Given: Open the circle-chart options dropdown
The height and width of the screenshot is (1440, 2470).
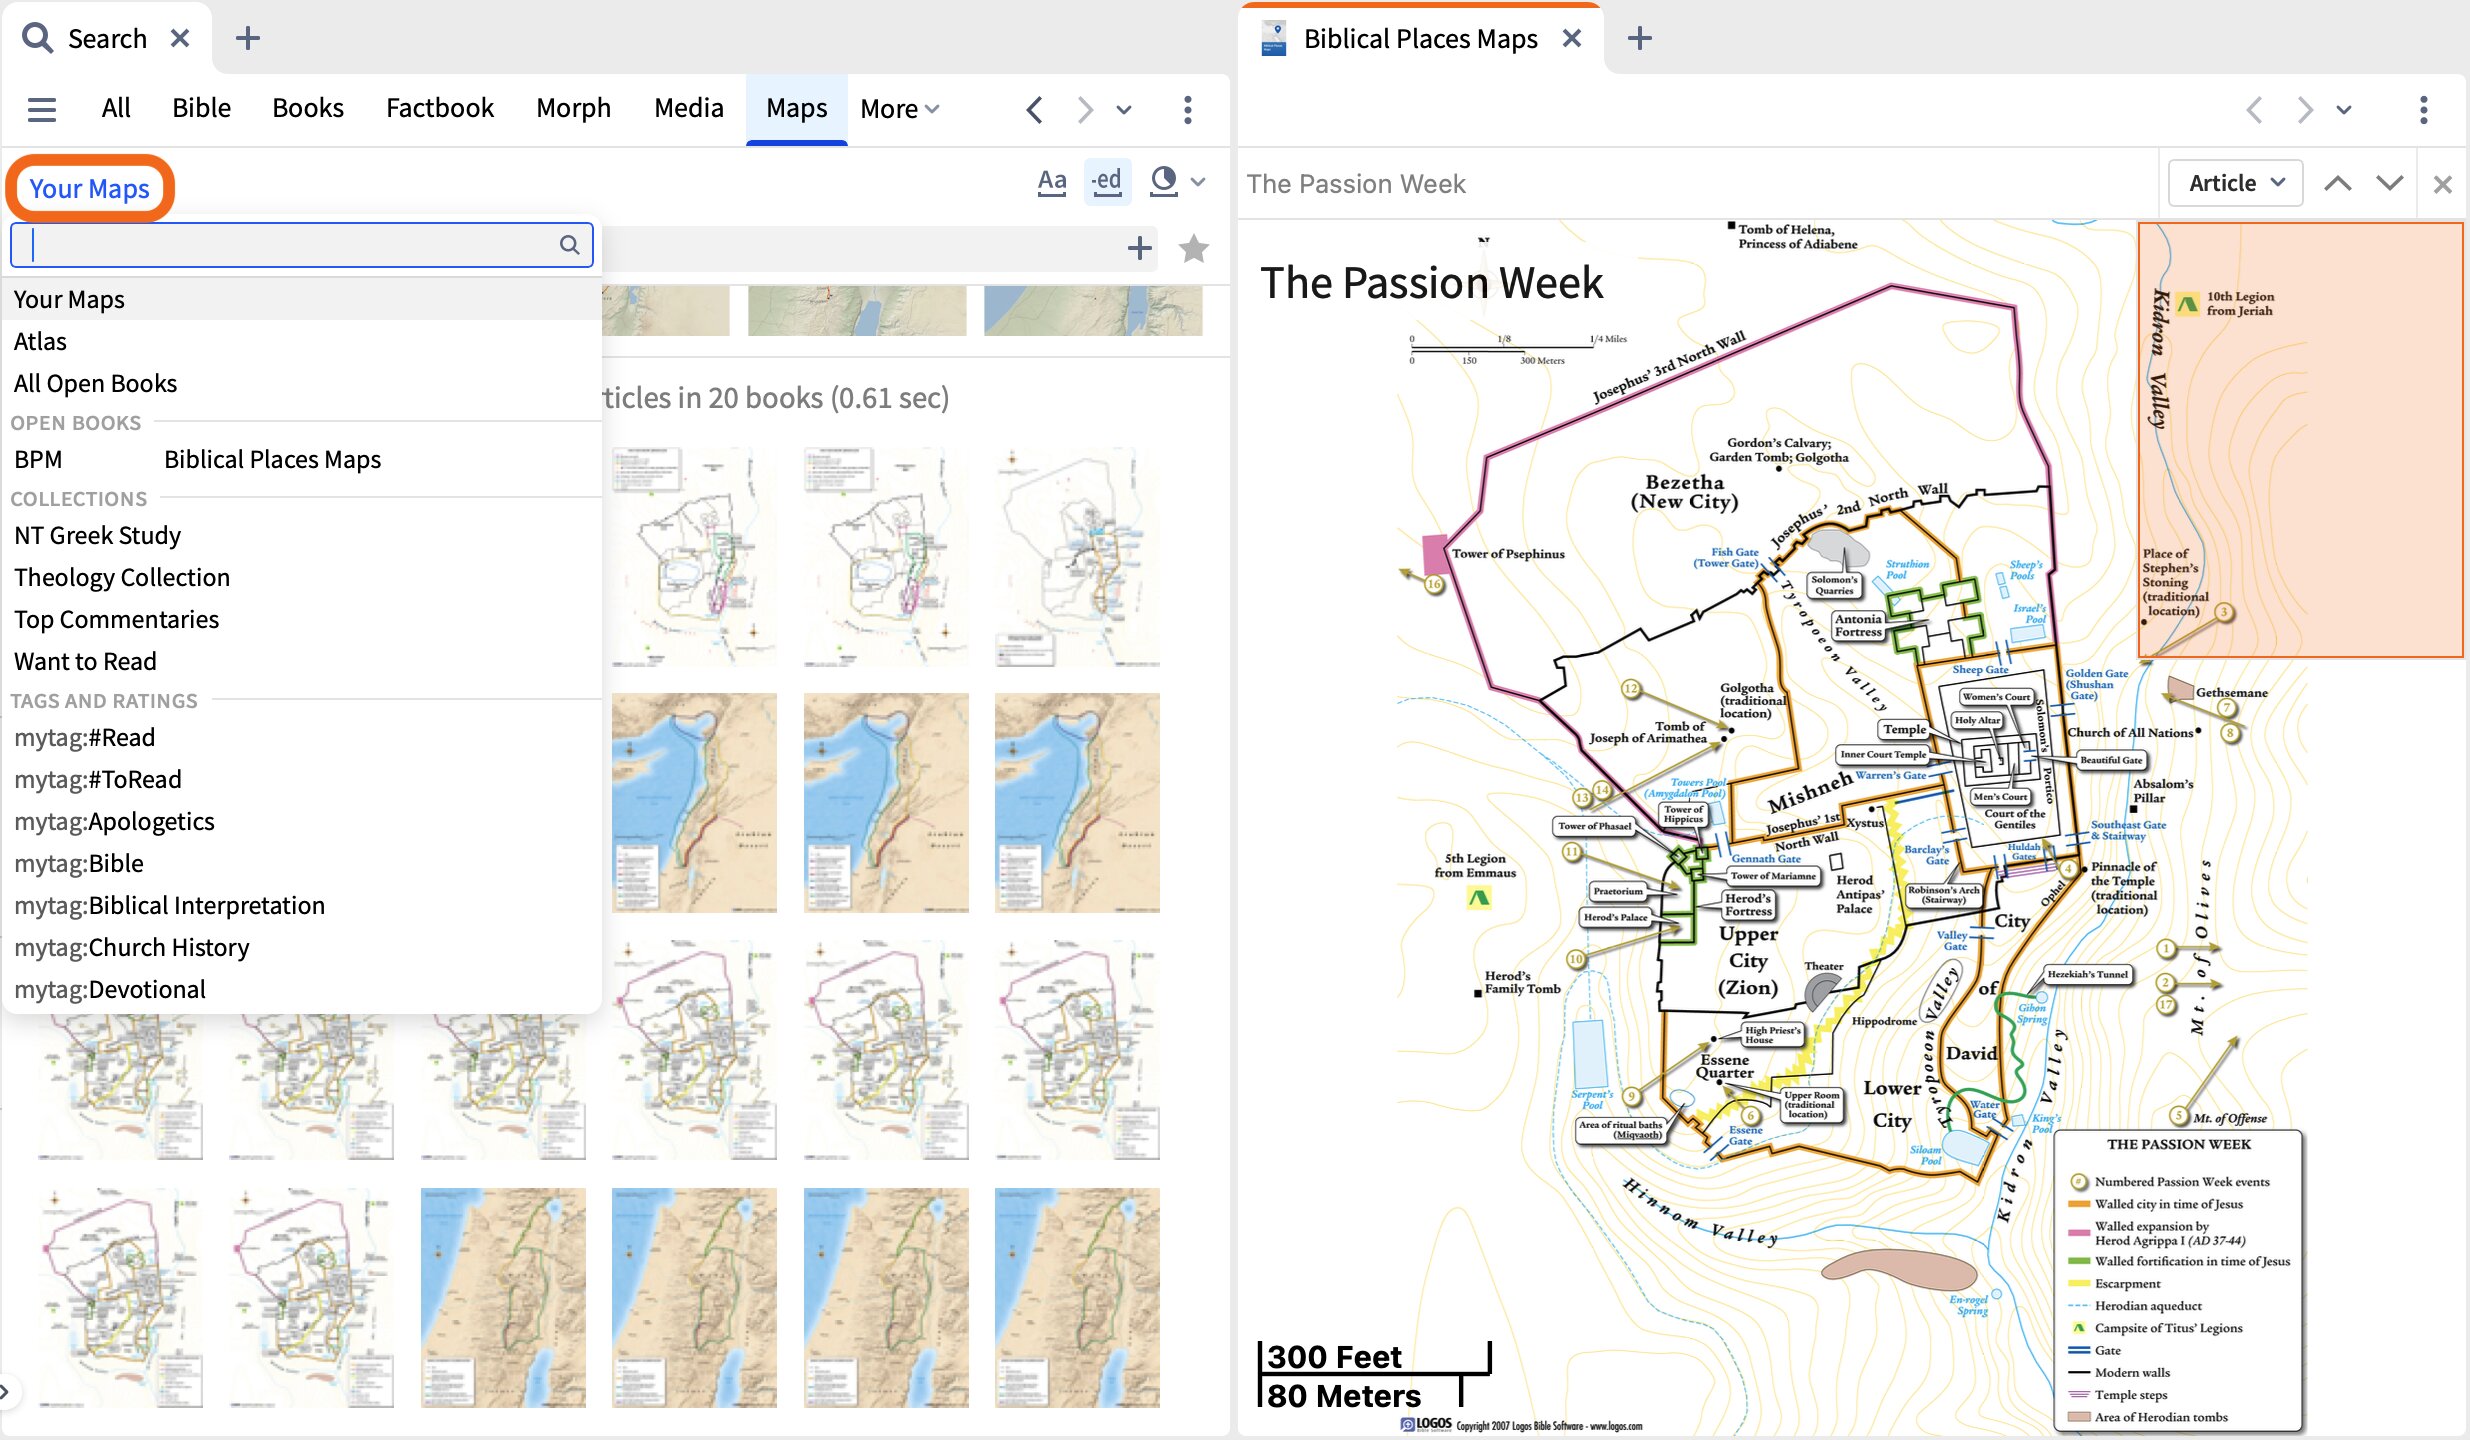Looking at the screenshot, I should [x=1177, y=182].
